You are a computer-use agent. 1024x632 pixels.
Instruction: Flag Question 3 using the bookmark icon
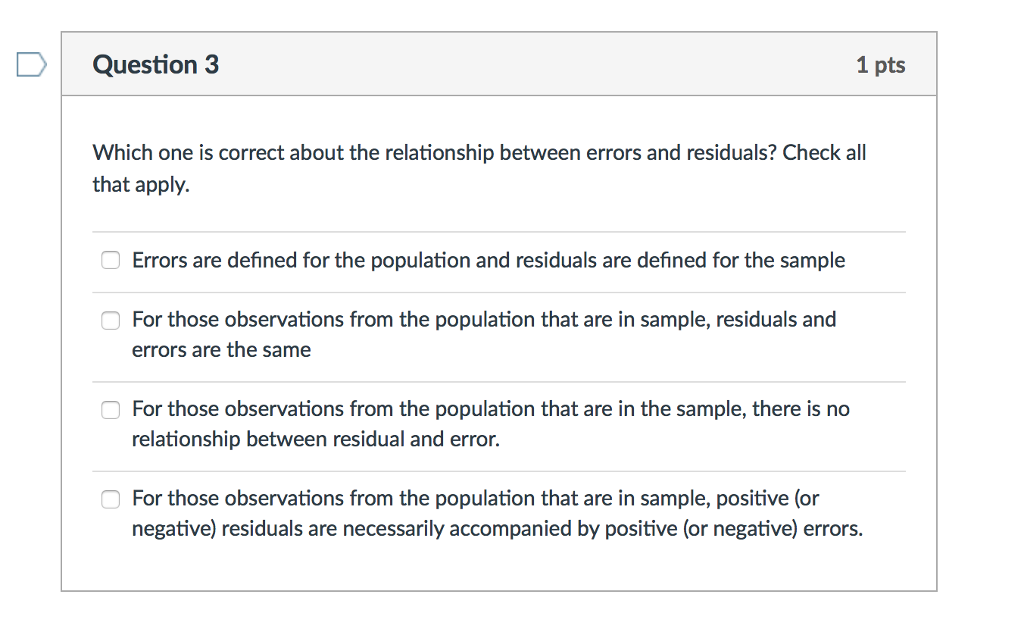31,65
